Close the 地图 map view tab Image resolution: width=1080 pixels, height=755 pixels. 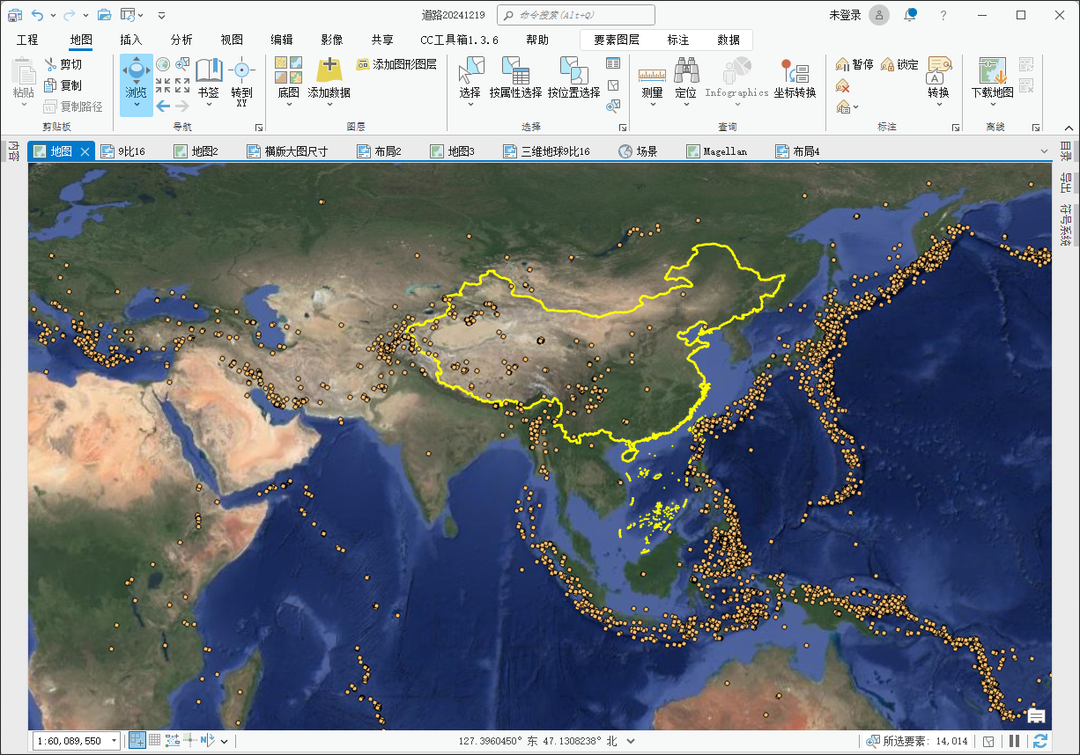[85, 152]
